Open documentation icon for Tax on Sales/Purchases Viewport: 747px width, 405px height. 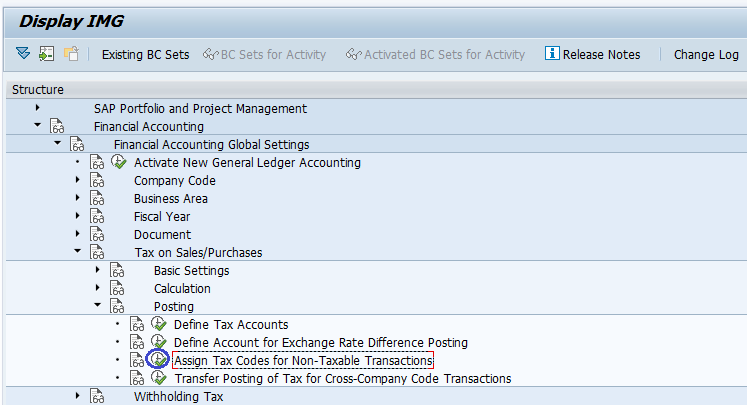click(97, 253)
